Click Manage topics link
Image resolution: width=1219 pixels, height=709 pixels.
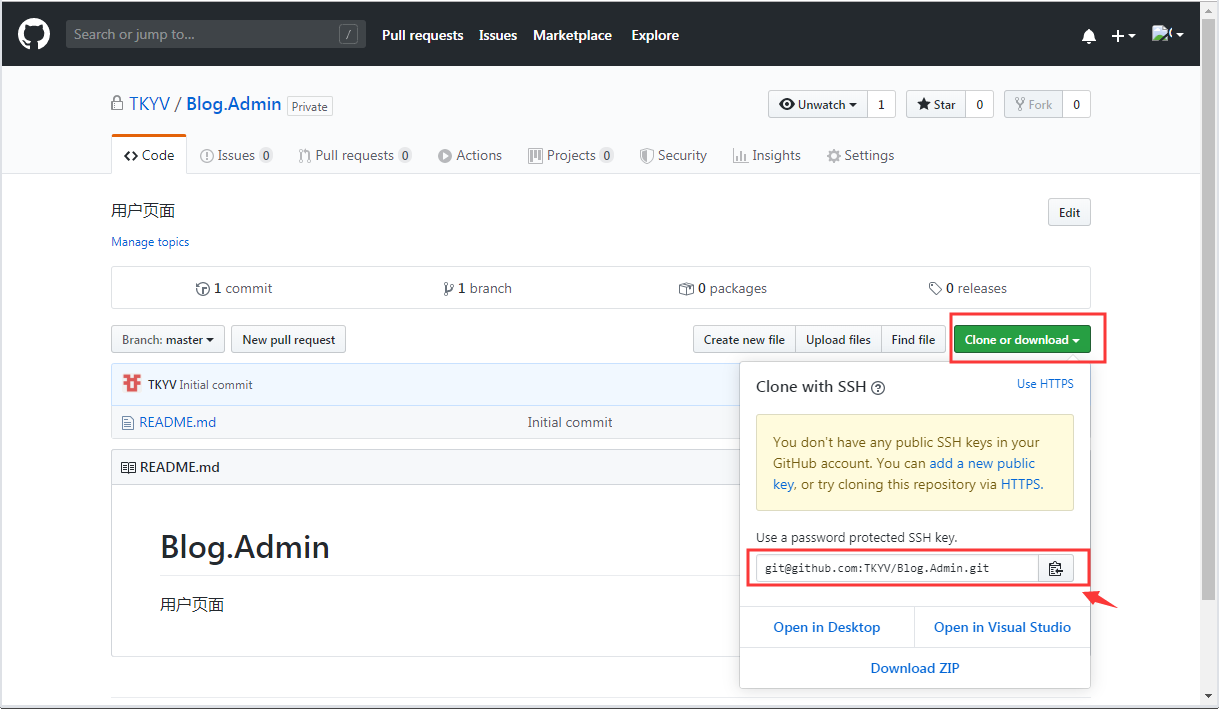pyautogui.click(x=150, y=242)
